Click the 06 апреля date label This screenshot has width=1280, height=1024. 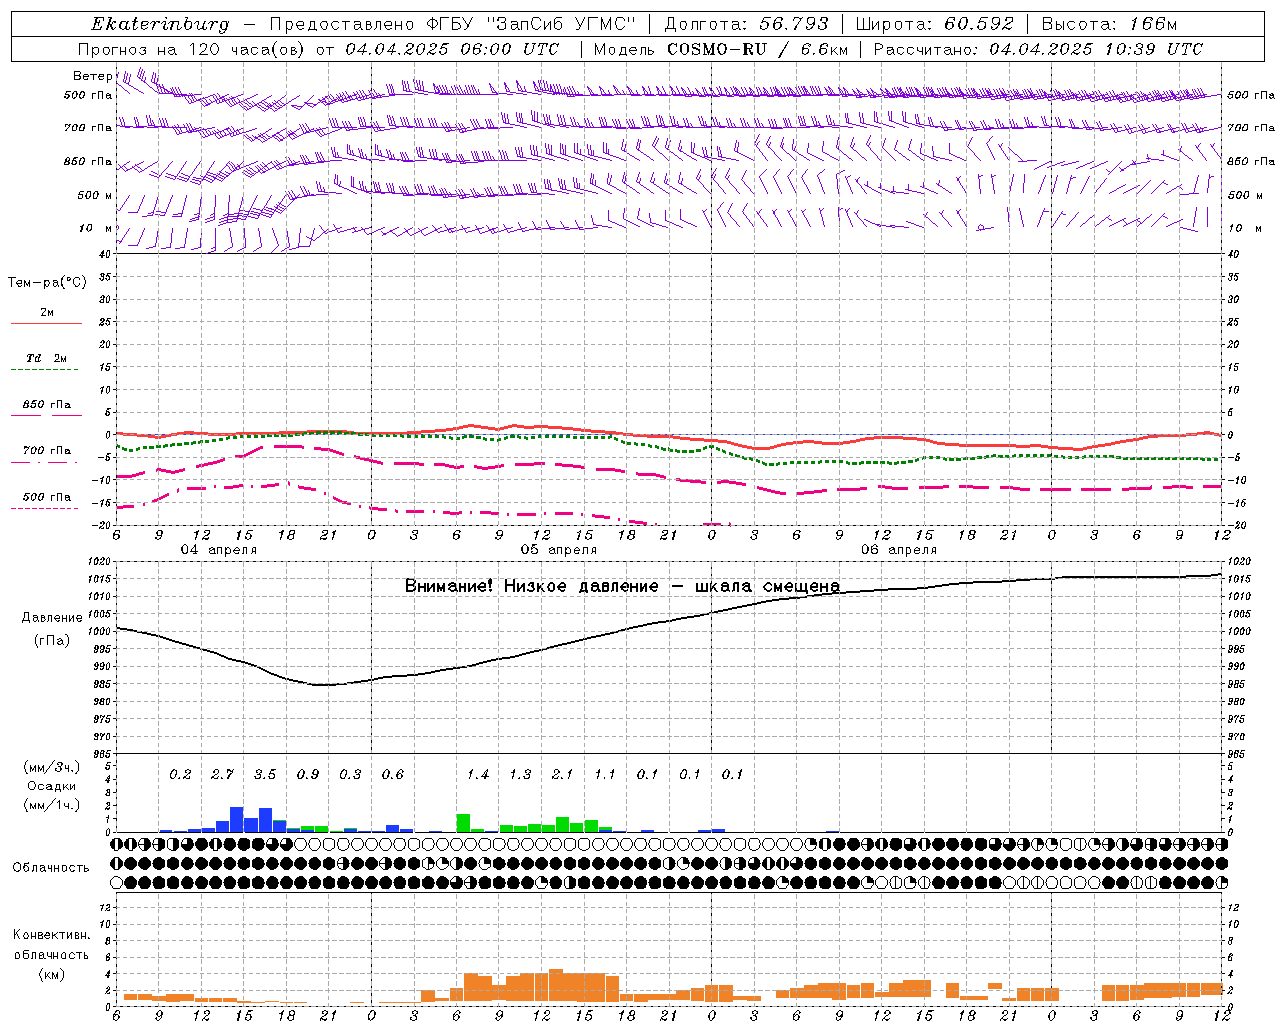click(x=899, y=550)
